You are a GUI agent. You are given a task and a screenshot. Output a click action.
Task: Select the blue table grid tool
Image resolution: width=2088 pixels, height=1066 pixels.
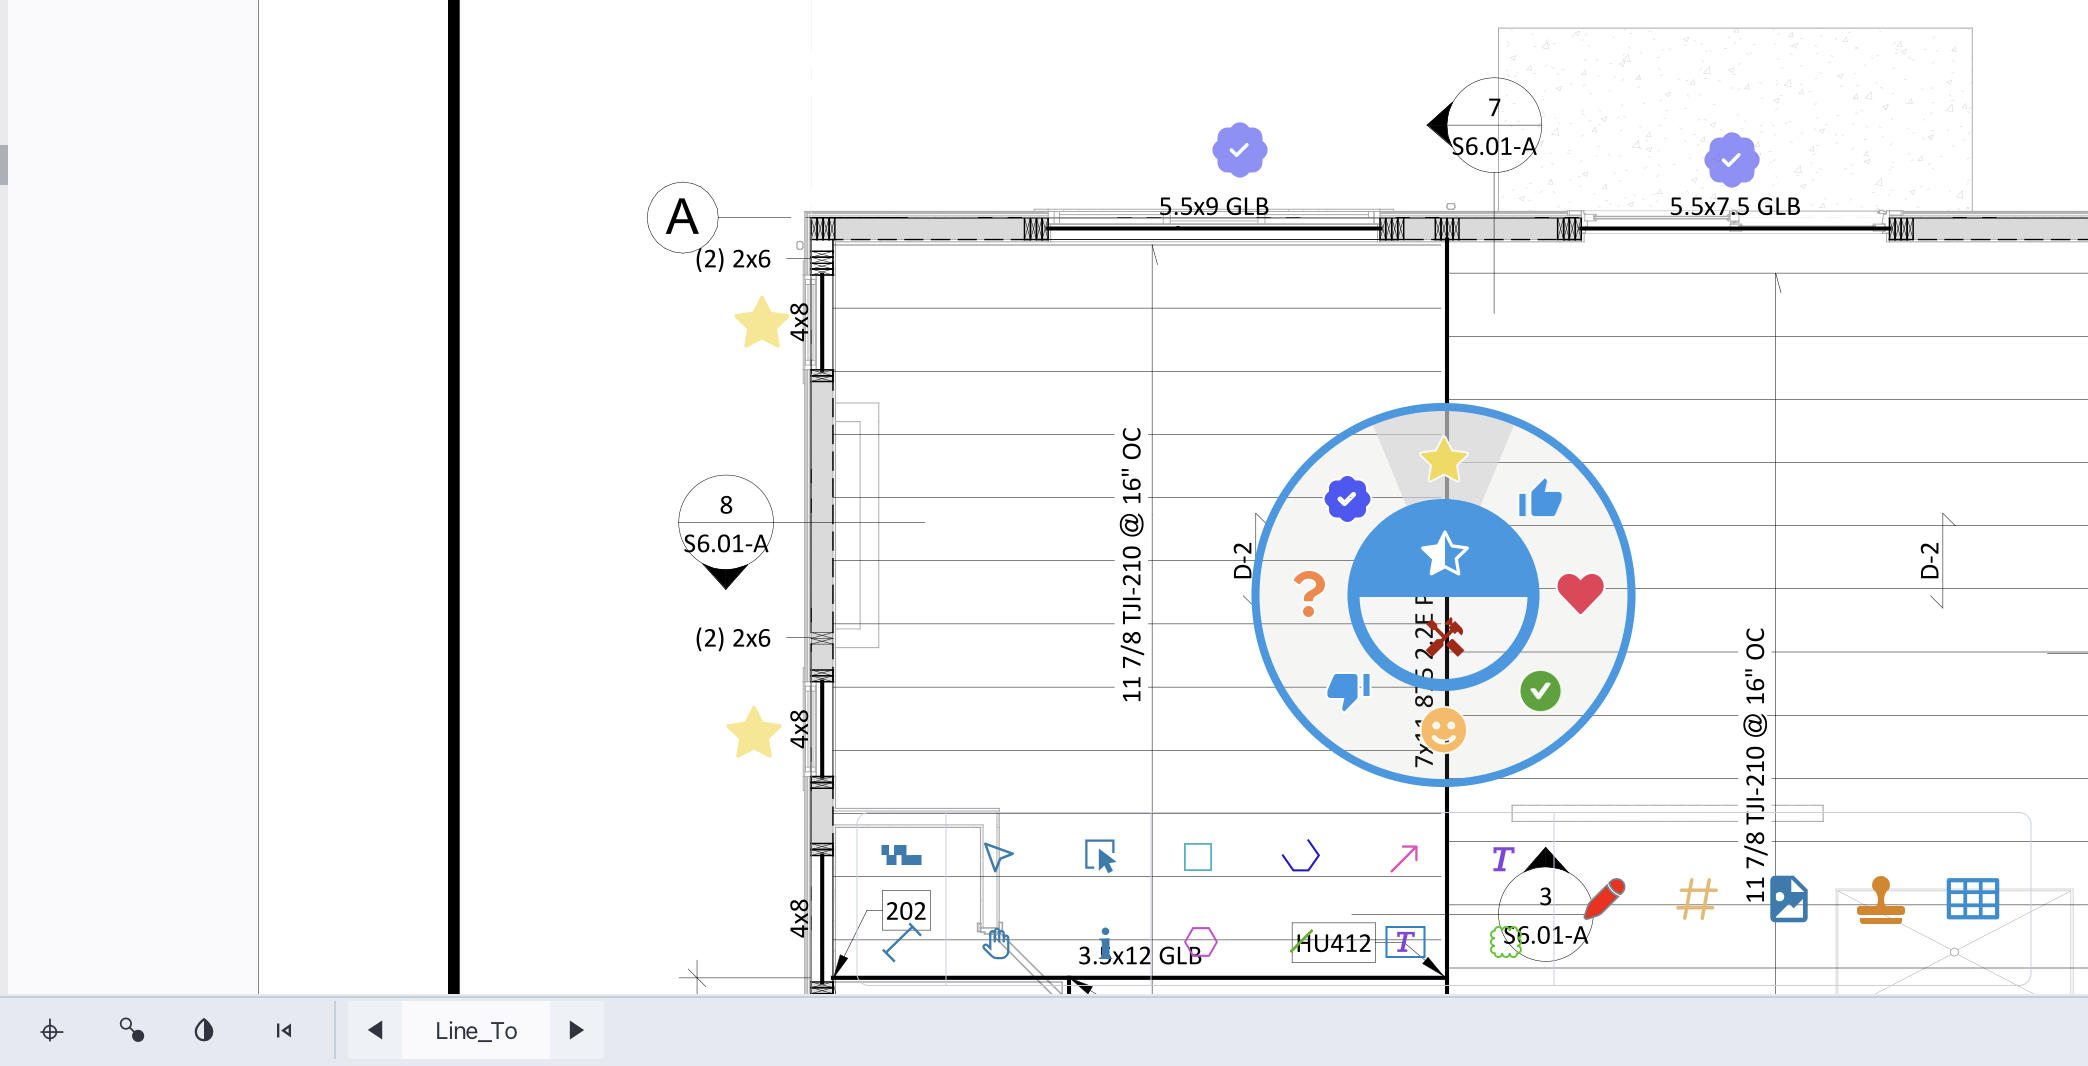click(x=1972, y=899)
